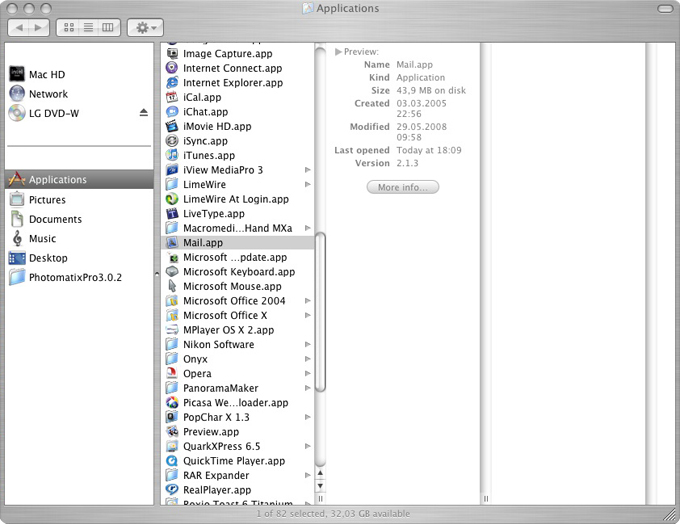The height and width of the screenshot is (524, 680).
Task: Click the file column resize handle
Action: pos(320,499)
